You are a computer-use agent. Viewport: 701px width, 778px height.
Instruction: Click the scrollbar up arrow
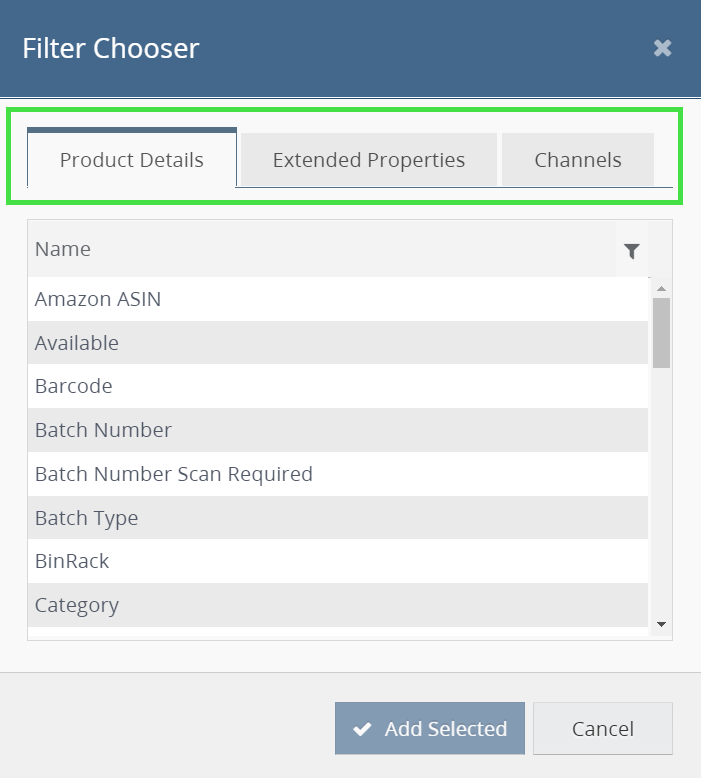click(661, 288)
